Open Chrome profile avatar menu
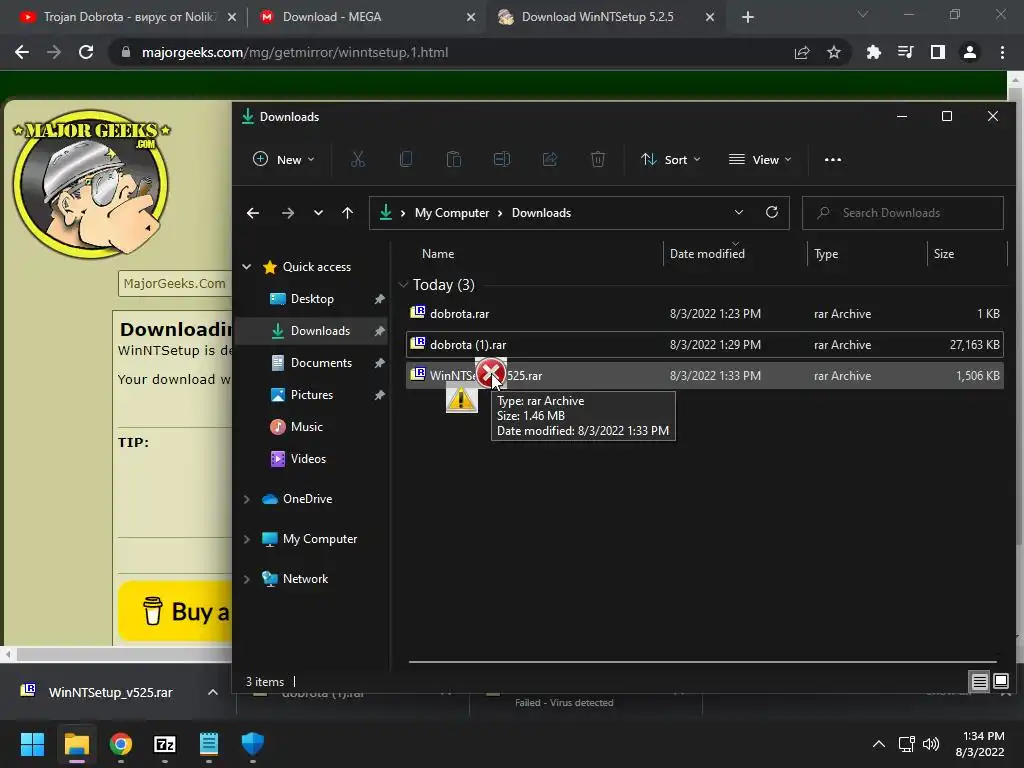Viewport: 1024px width, 768px height. (x=970, y=52)
